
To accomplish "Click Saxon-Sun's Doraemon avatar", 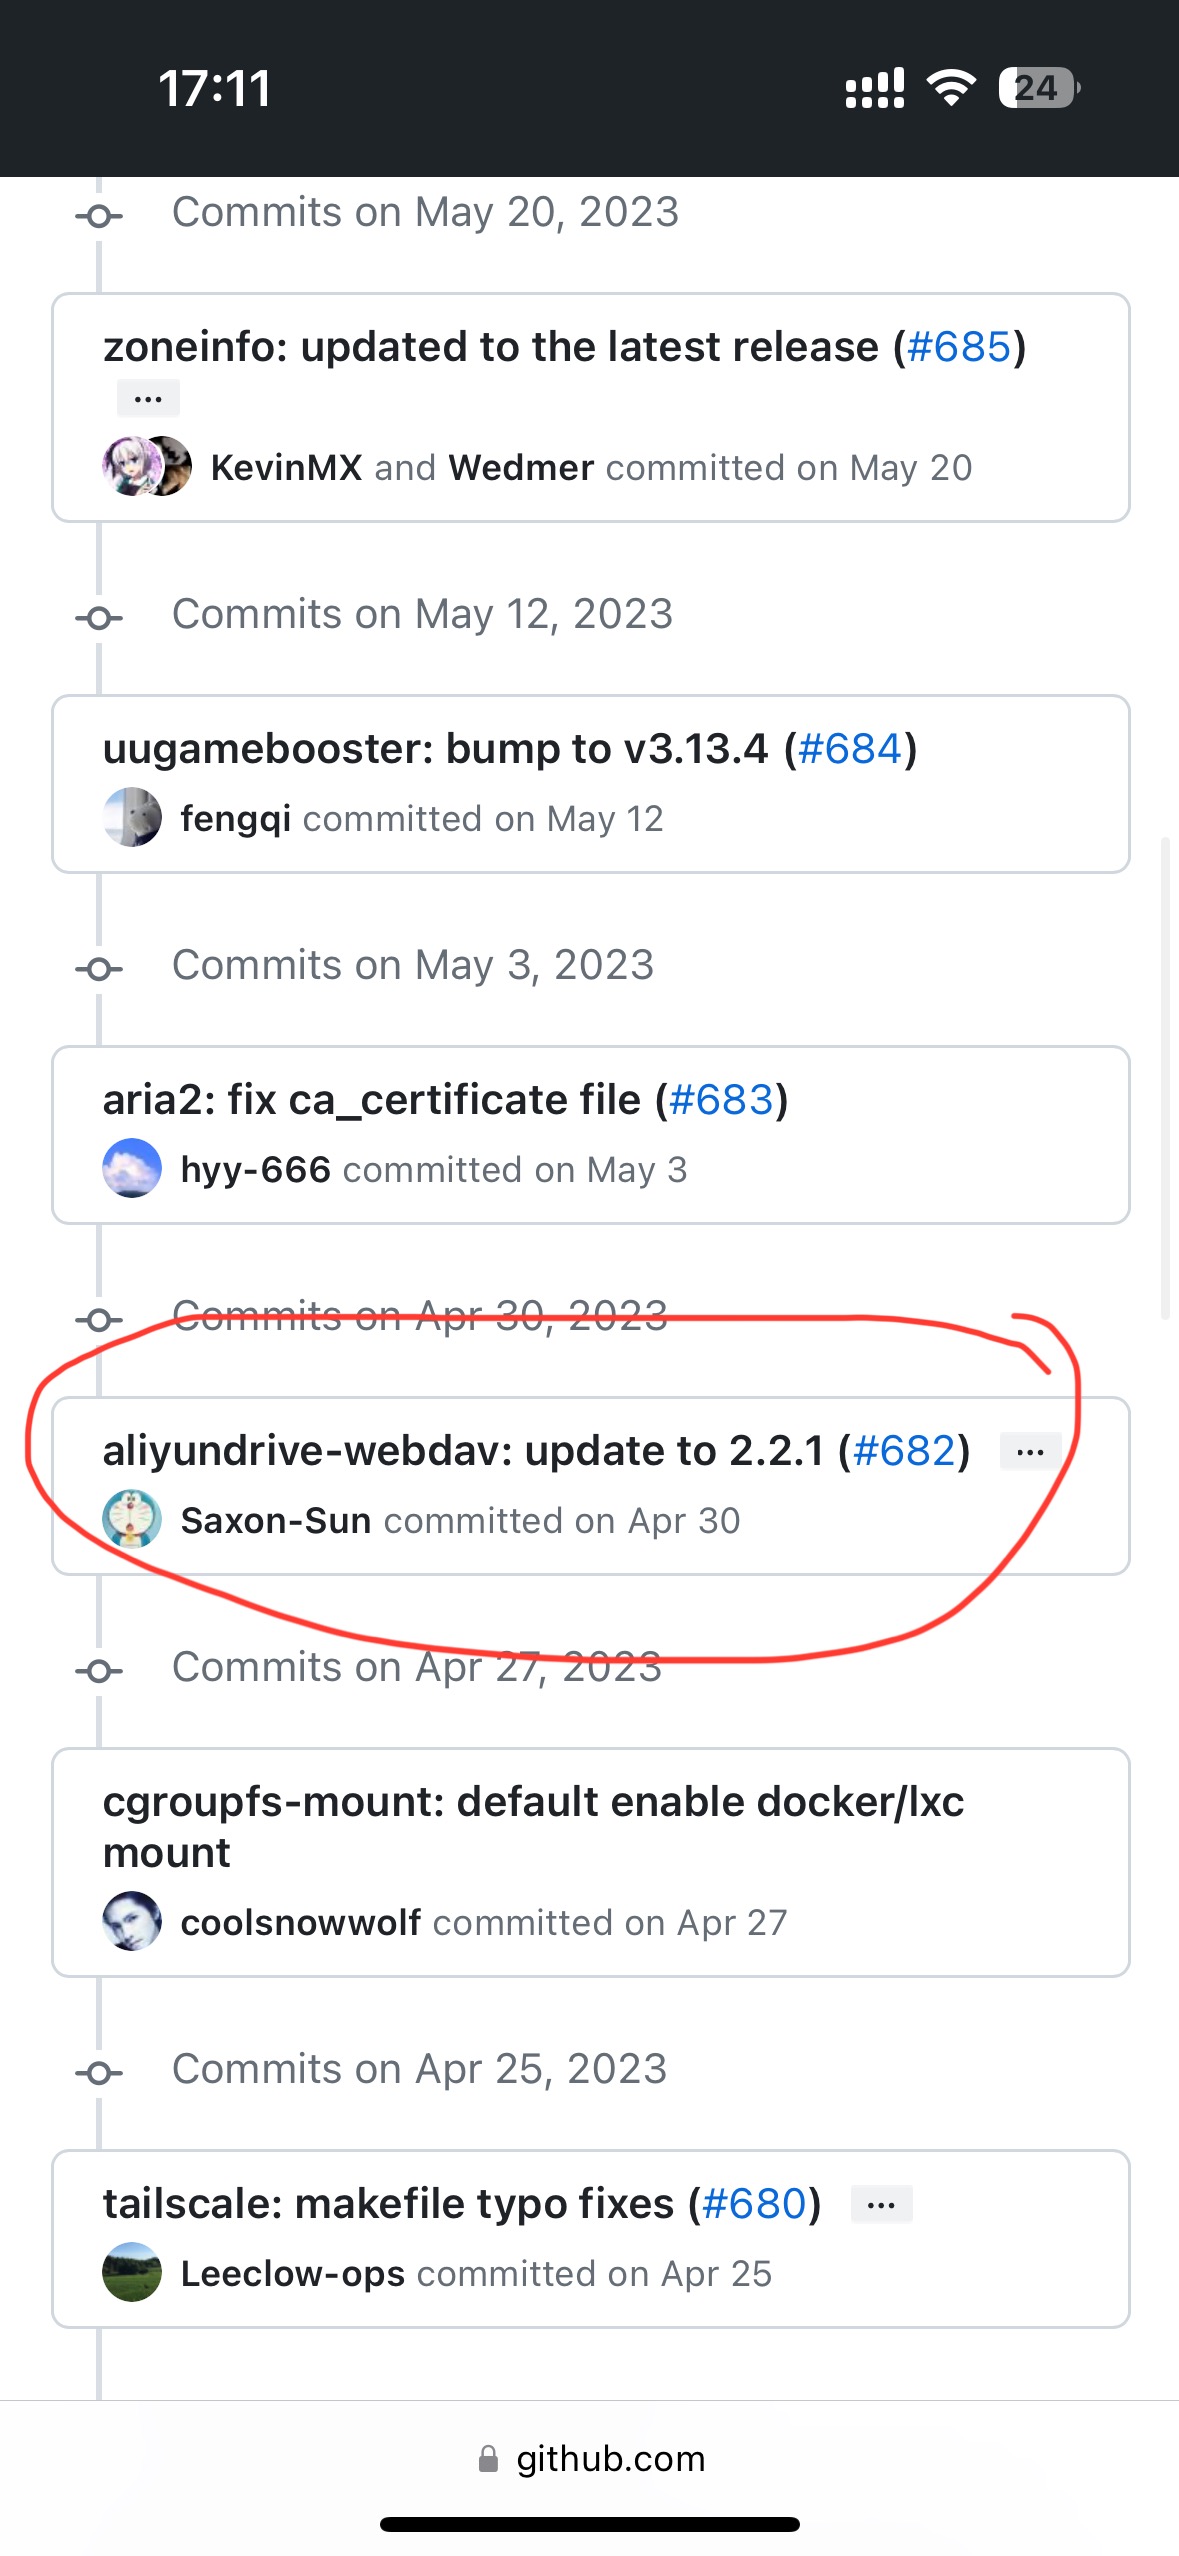I will coord(131,1519).
